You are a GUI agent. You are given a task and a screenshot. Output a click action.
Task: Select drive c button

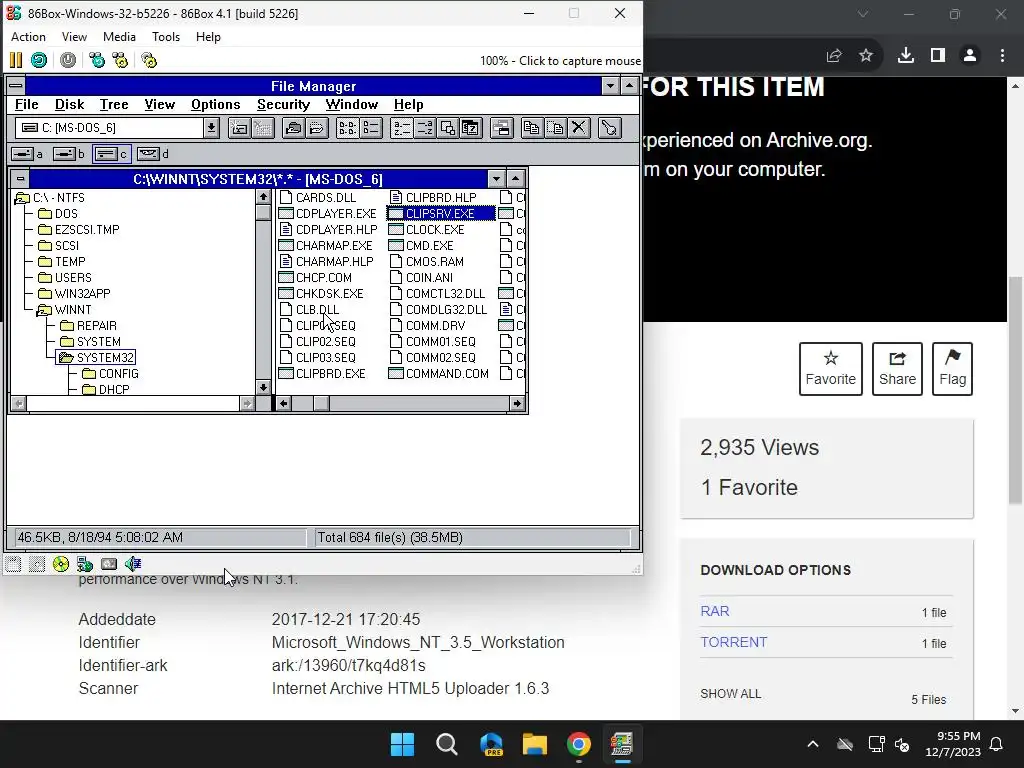111,154
